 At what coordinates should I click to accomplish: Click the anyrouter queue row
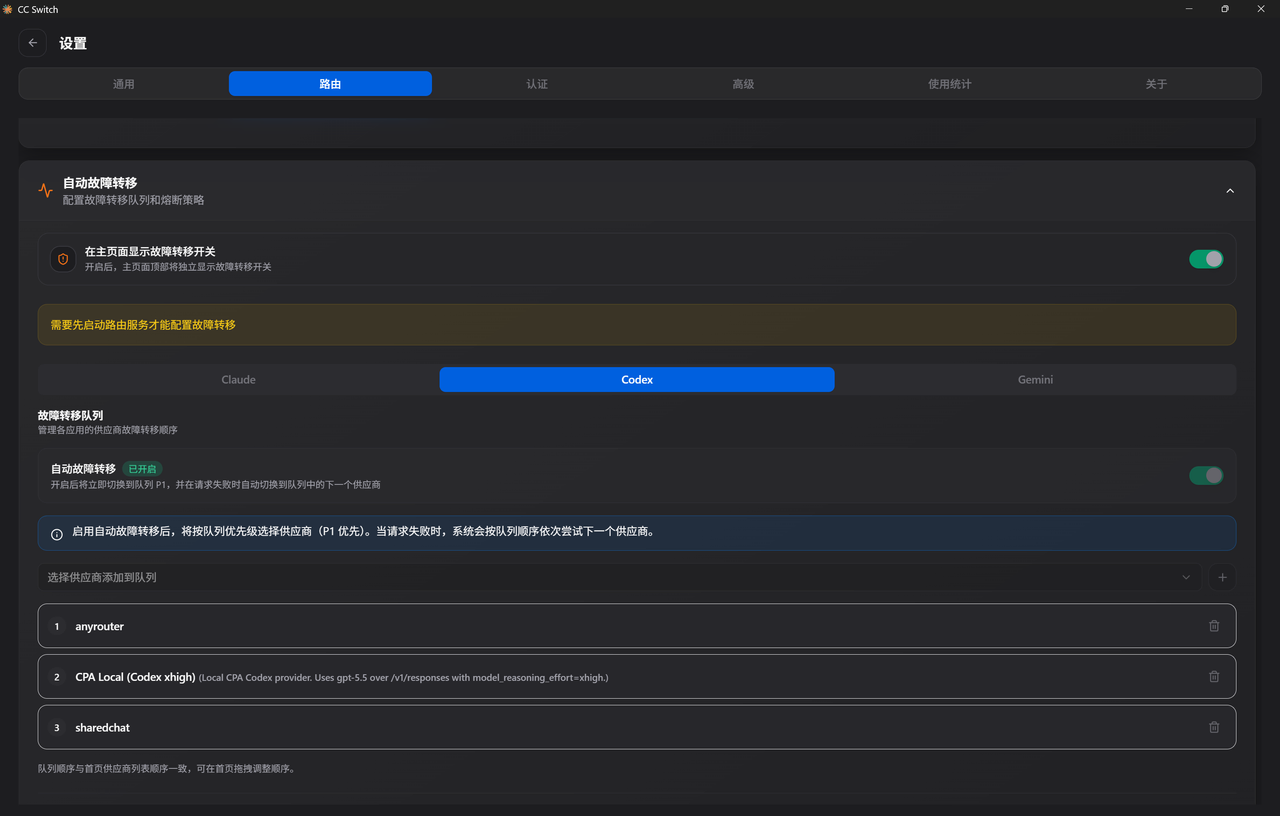pos(637,626)
